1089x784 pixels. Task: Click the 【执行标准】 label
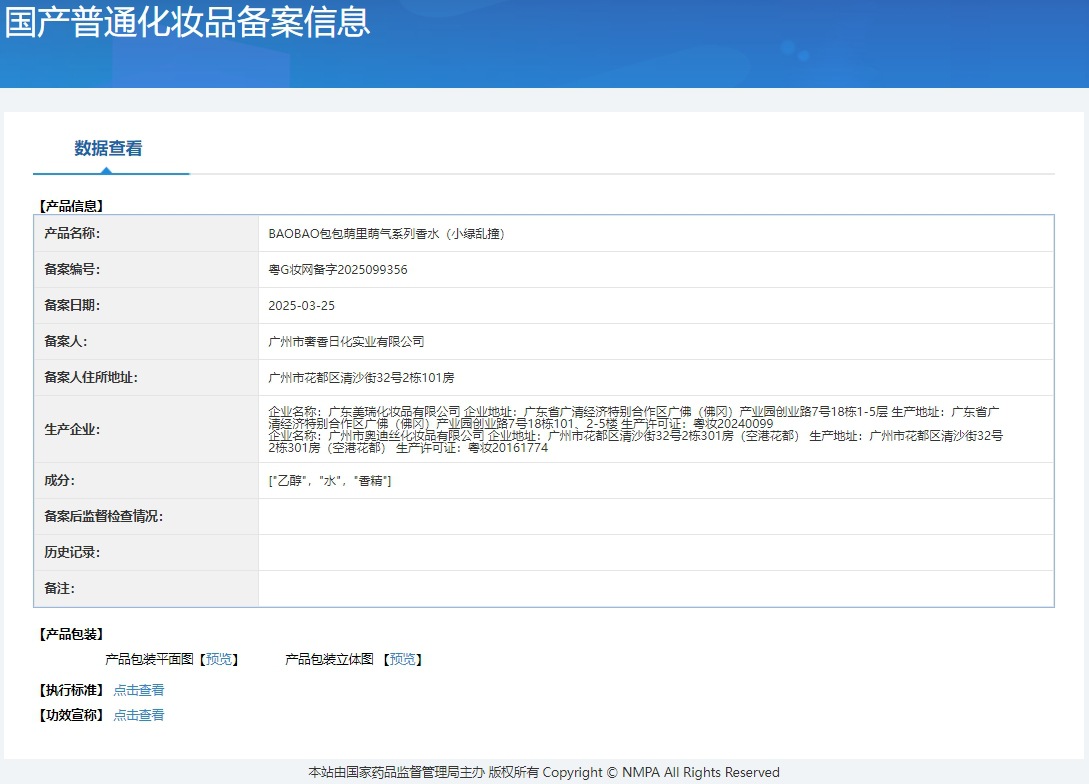pos(71,690)
